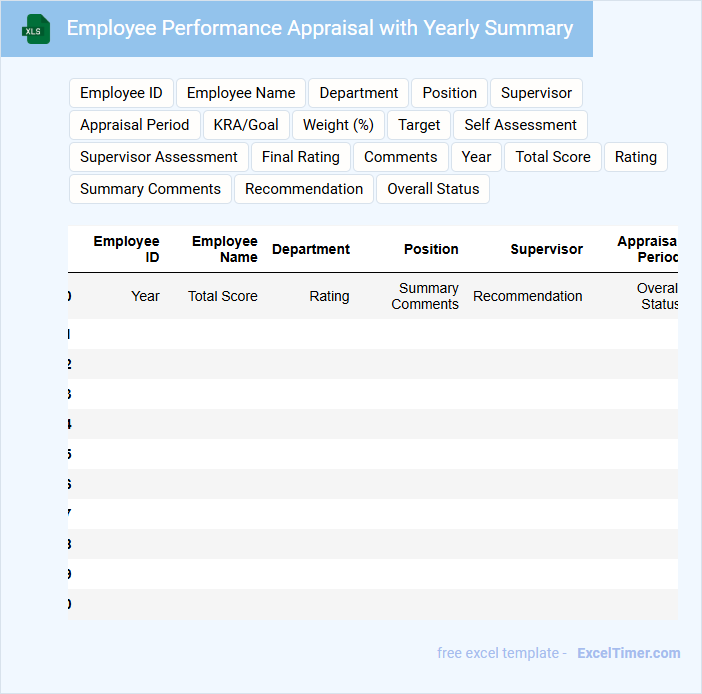
Task: Select the Employee Name tag
Action: (x=241, y=93)
